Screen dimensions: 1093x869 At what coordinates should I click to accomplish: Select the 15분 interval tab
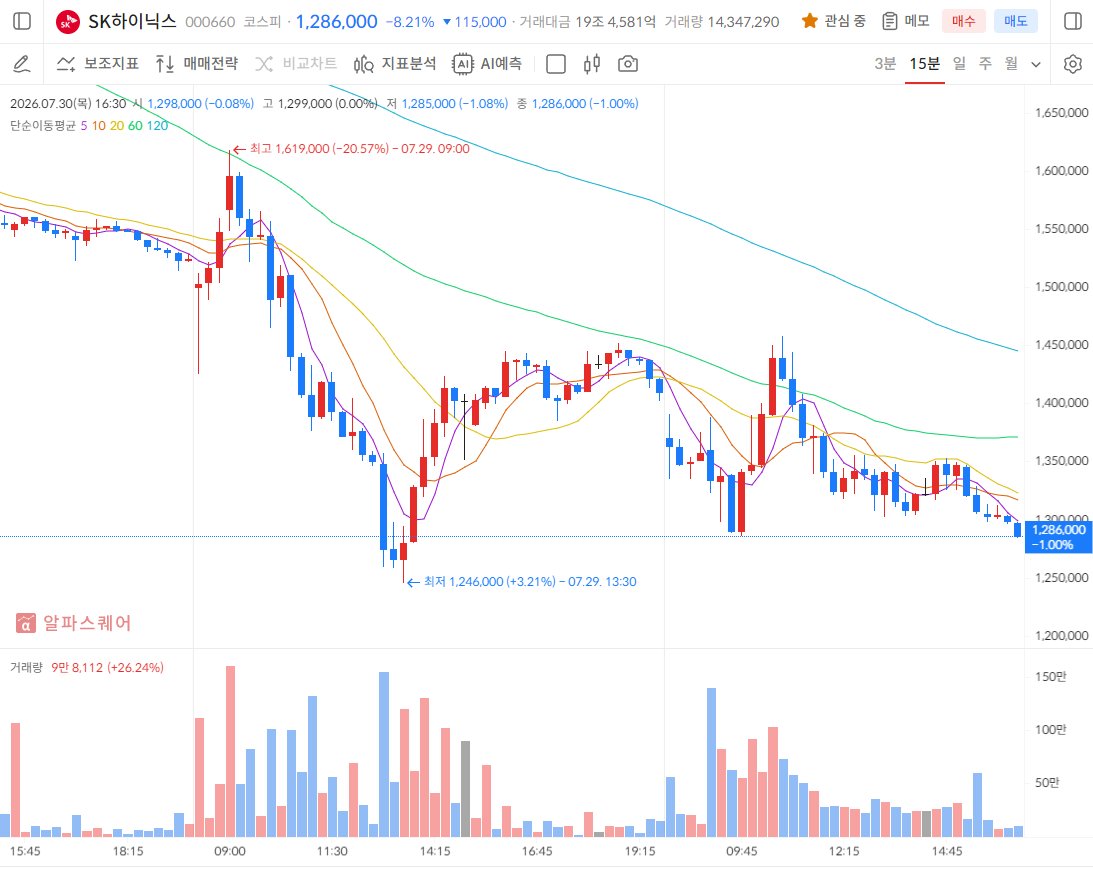pos(924,63)
